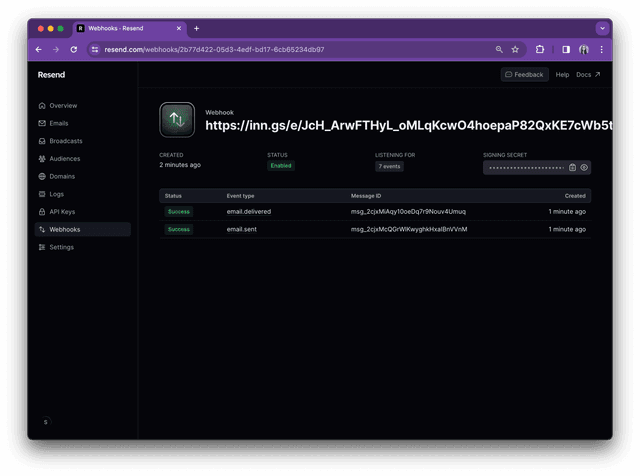
Task: Open the Feedback button
Action: click(524, 75)
